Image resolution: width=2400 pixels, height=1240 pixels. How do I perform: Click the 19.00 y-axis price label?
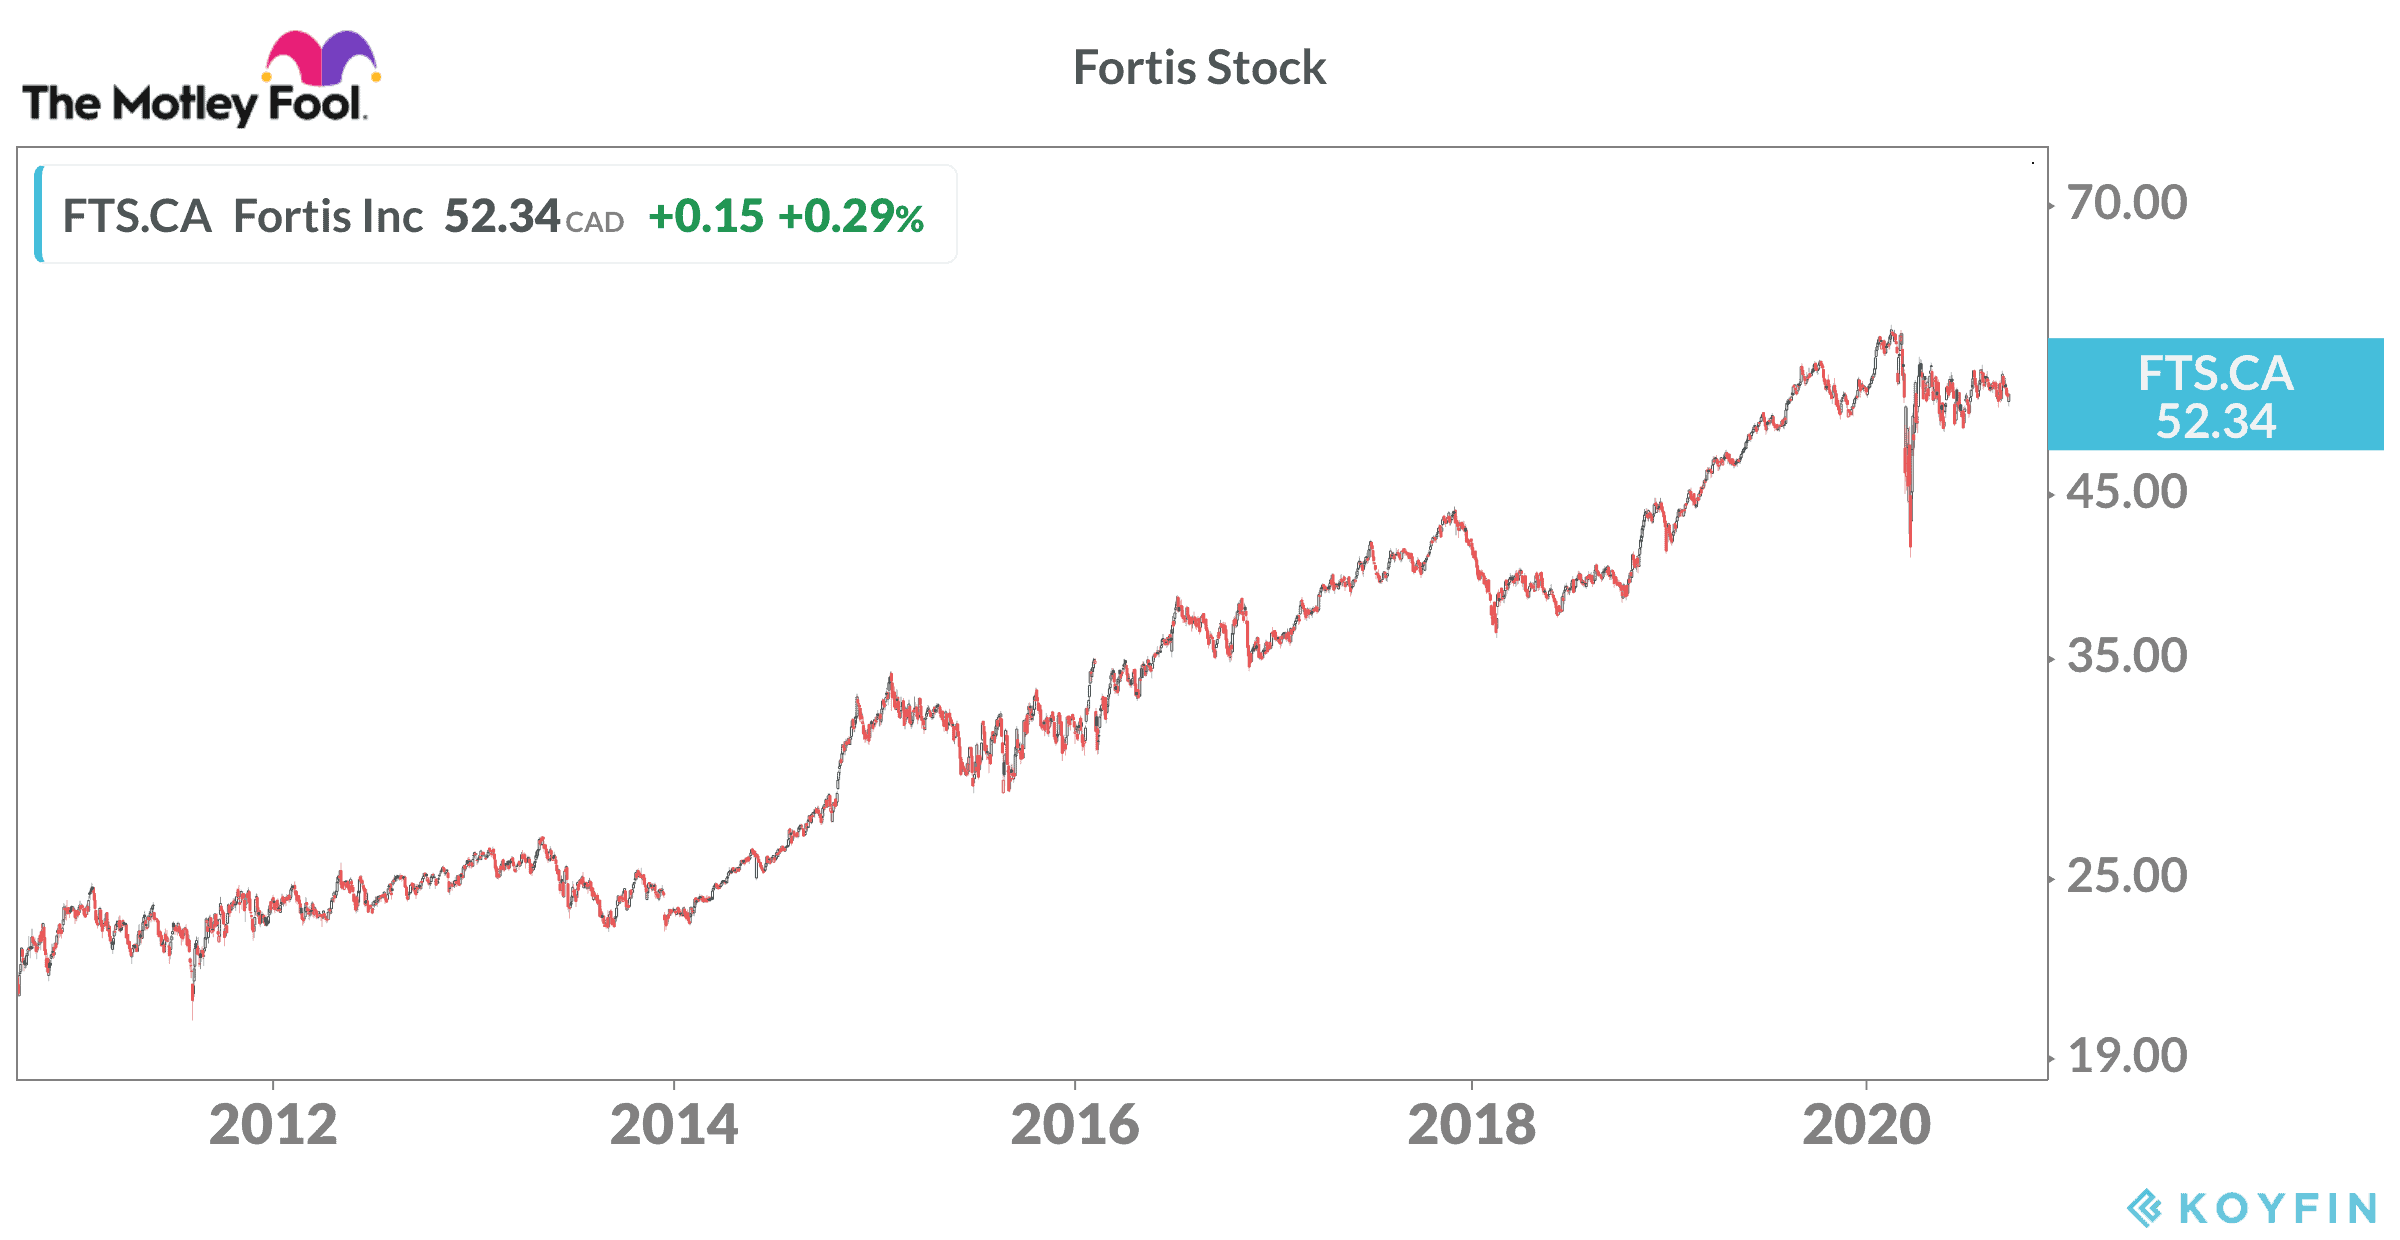(2127, 1056)
